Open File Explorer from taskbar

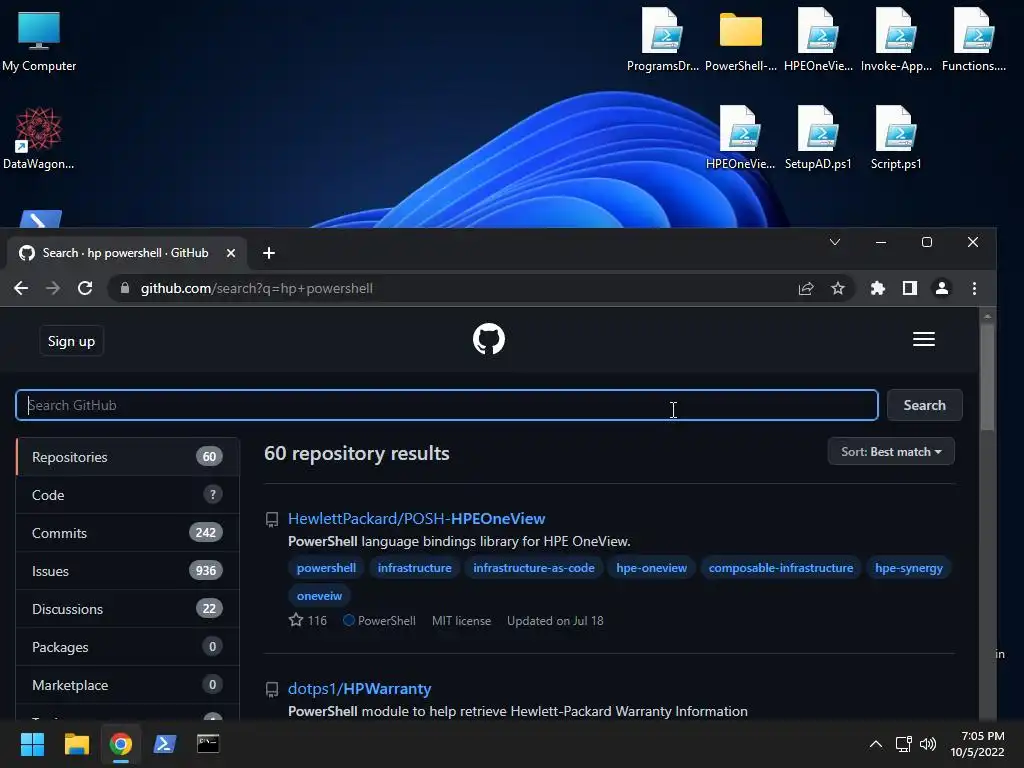coord(76,744)
